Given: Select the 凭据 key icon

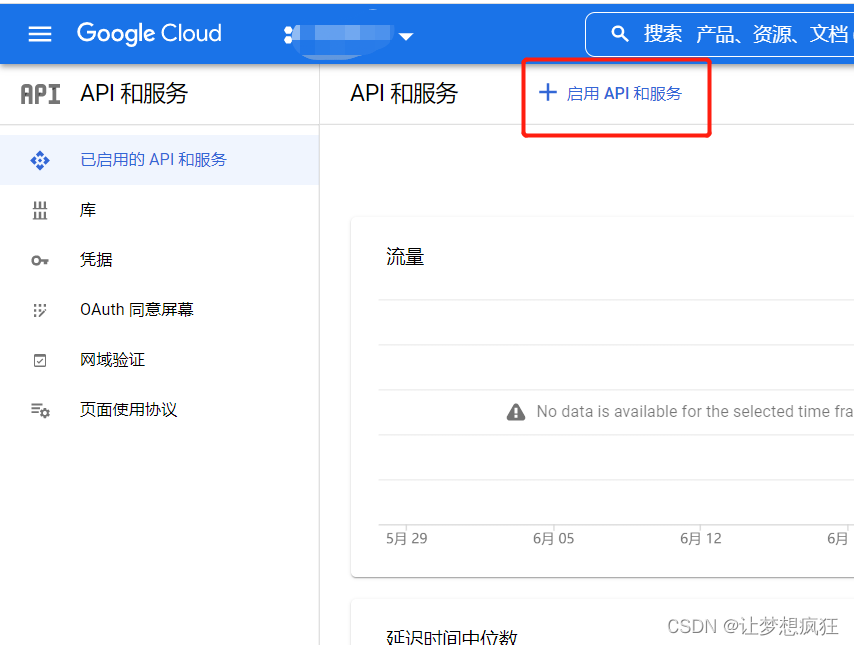Looking at the screenshot, I should point(39,259).
